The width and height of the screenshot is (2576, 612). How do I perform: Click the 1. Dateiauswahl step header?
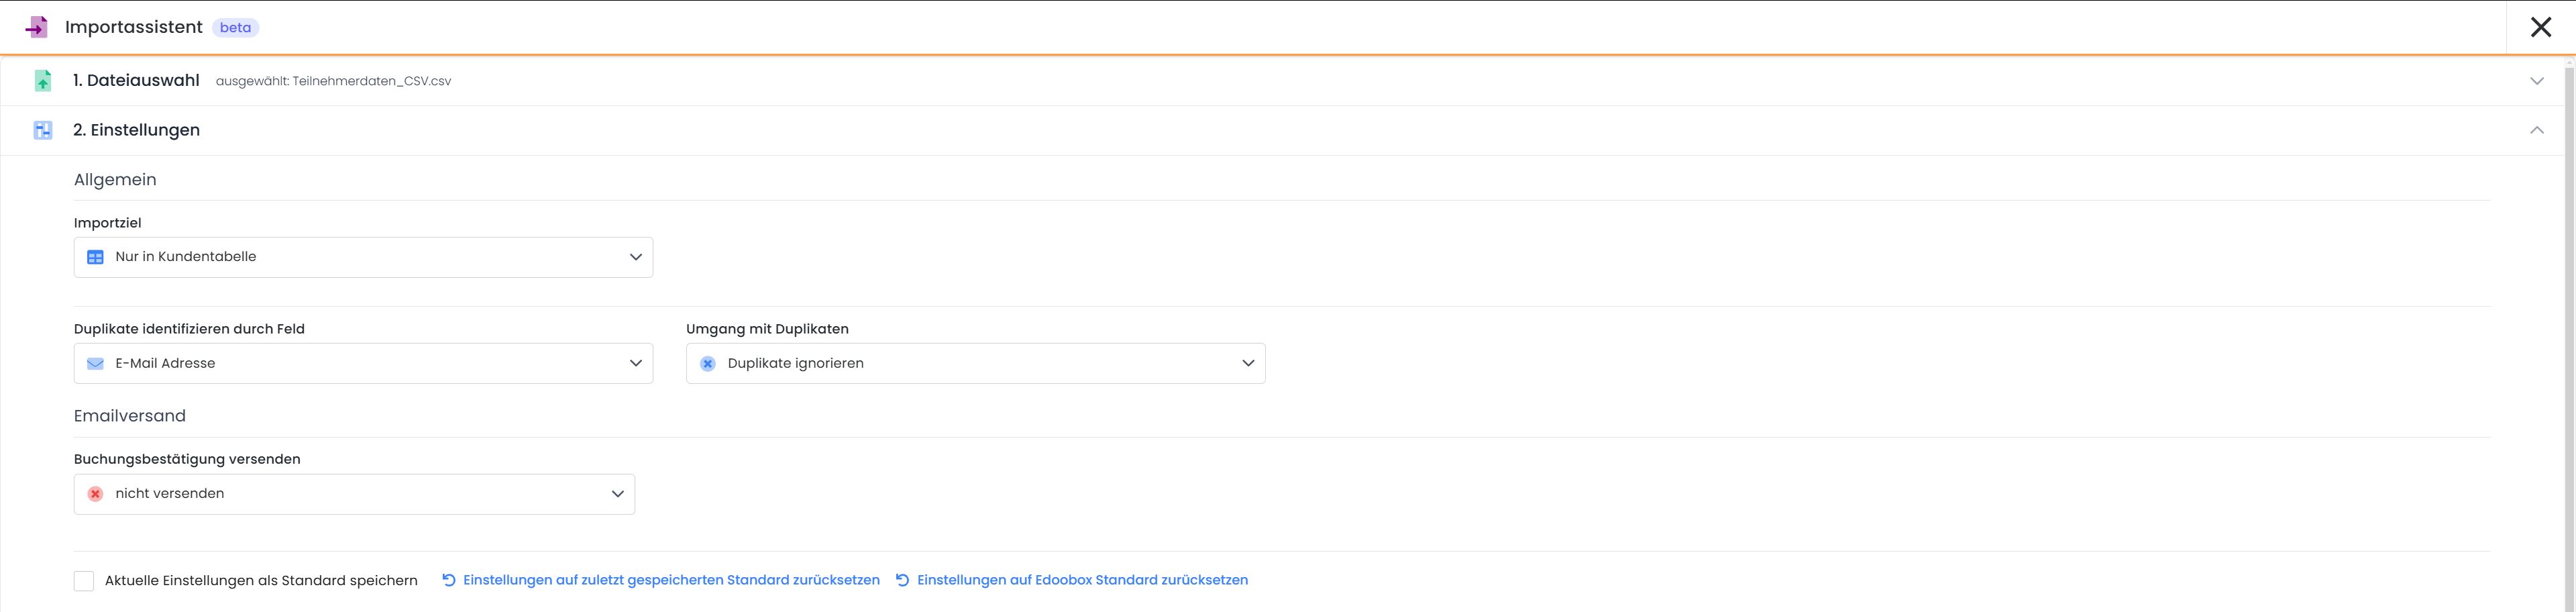coord(136,81)
